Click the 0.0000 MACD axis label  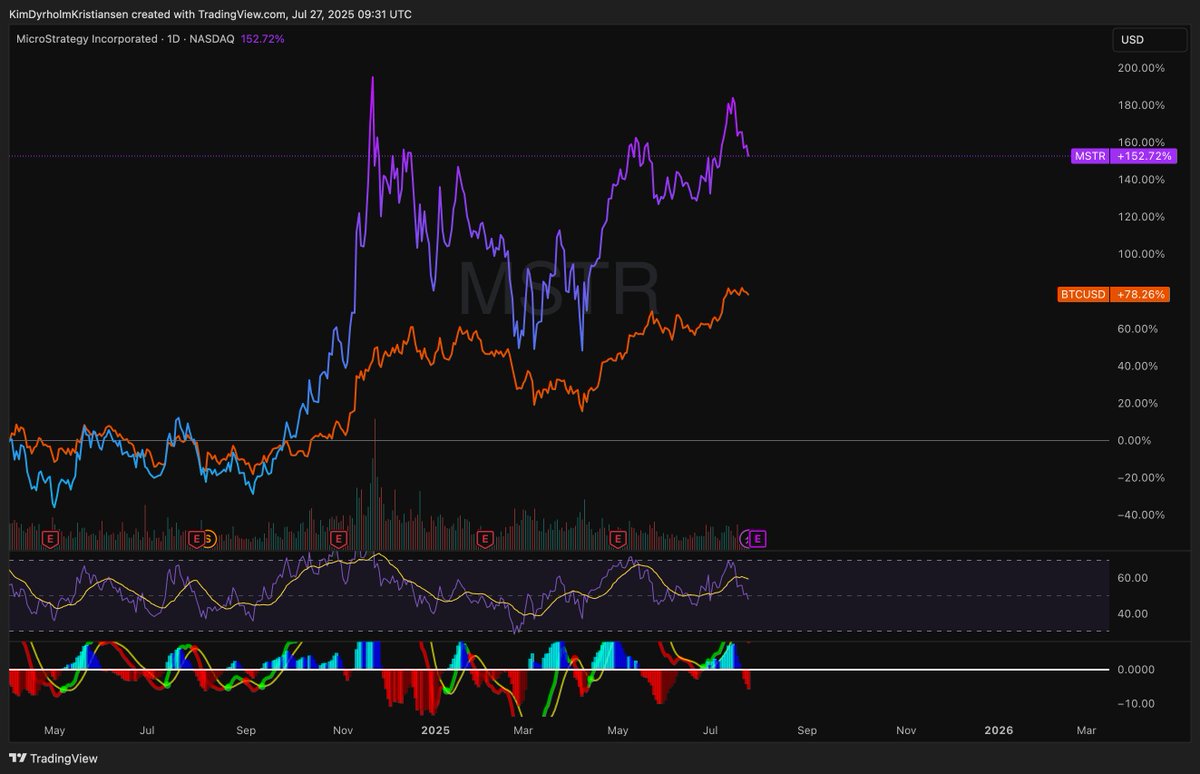click(x=1137, y=669)
